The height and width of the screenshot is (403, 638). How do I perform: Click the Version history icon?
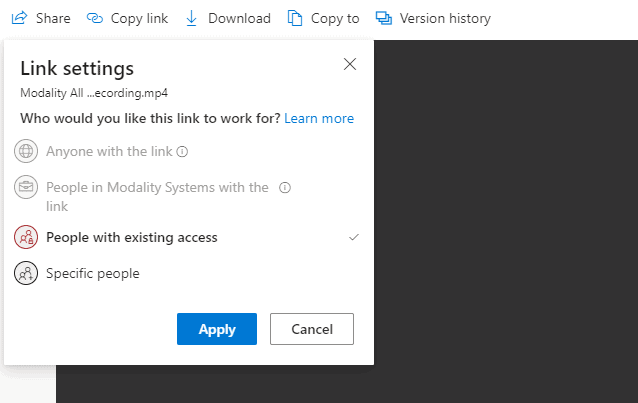383,18
